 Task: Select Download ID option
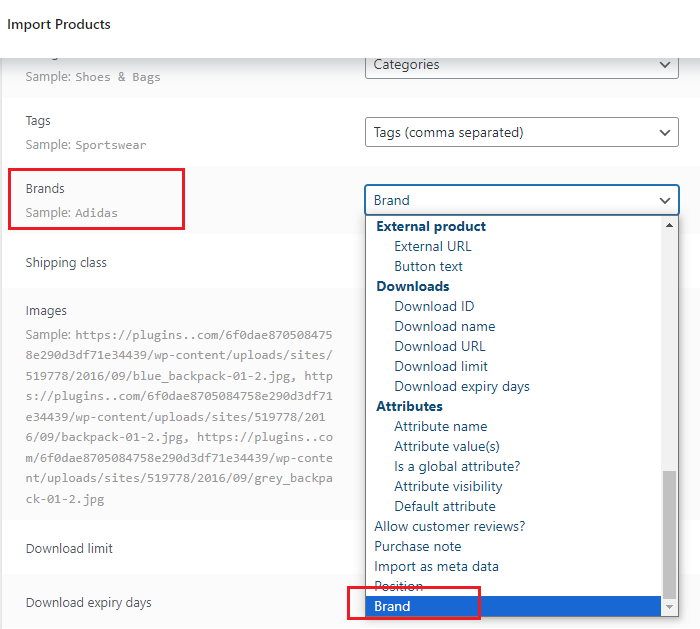(x=434, y=306)
